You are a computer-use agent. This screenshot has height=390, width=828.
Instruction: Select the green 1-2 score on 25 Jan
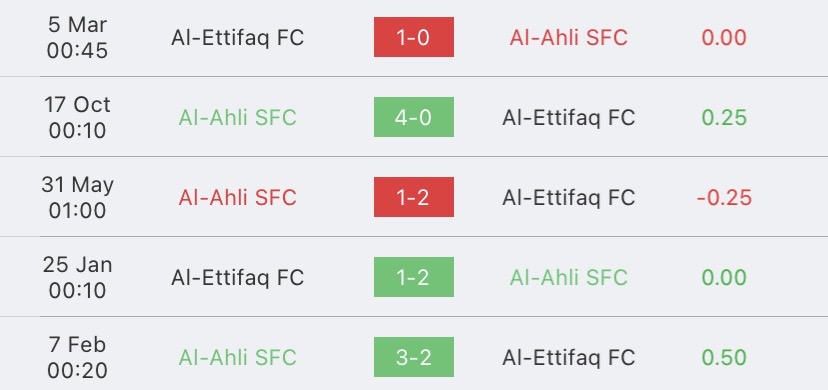coord(413,277)
